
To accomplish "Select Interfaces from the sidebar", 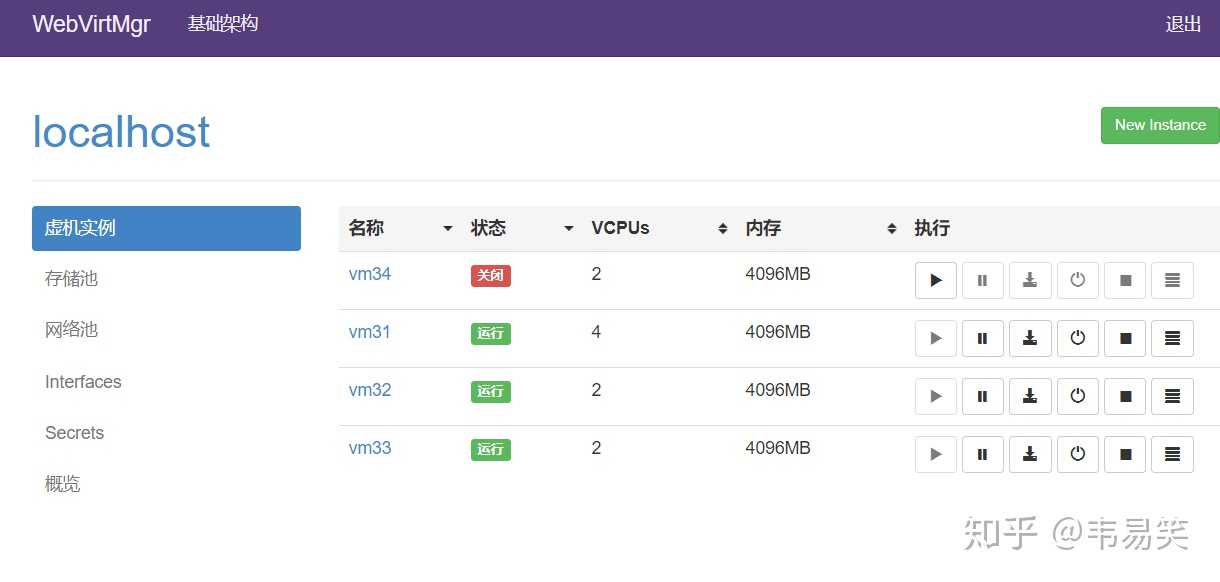I will 83,382.
